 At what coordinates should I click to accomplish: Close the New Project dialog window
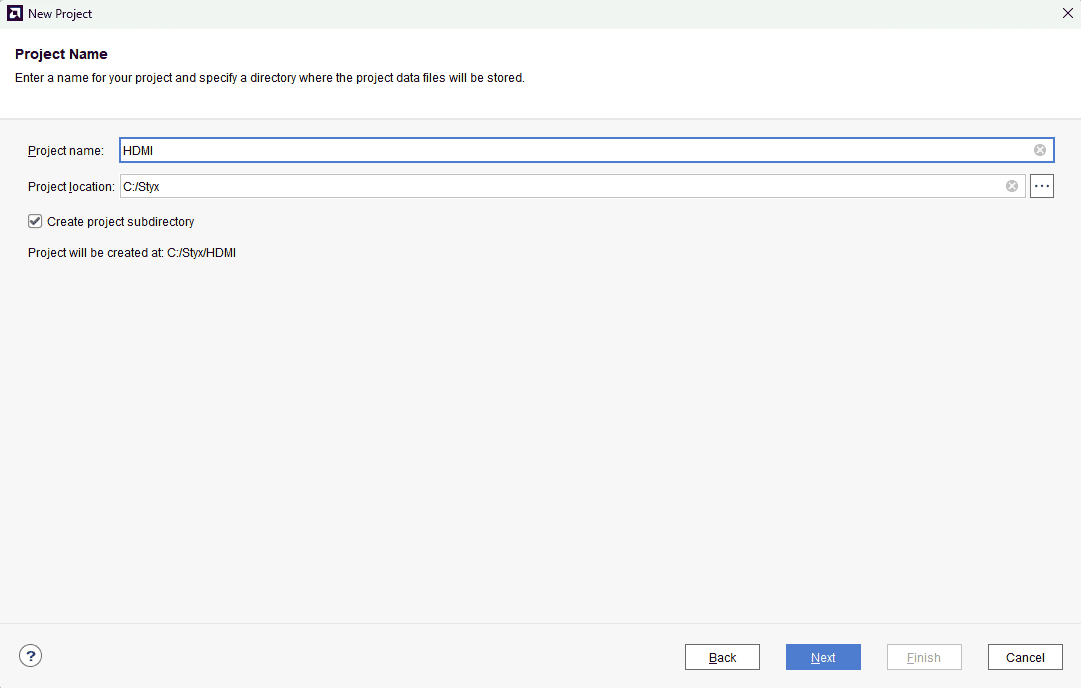coord(1067,14)
